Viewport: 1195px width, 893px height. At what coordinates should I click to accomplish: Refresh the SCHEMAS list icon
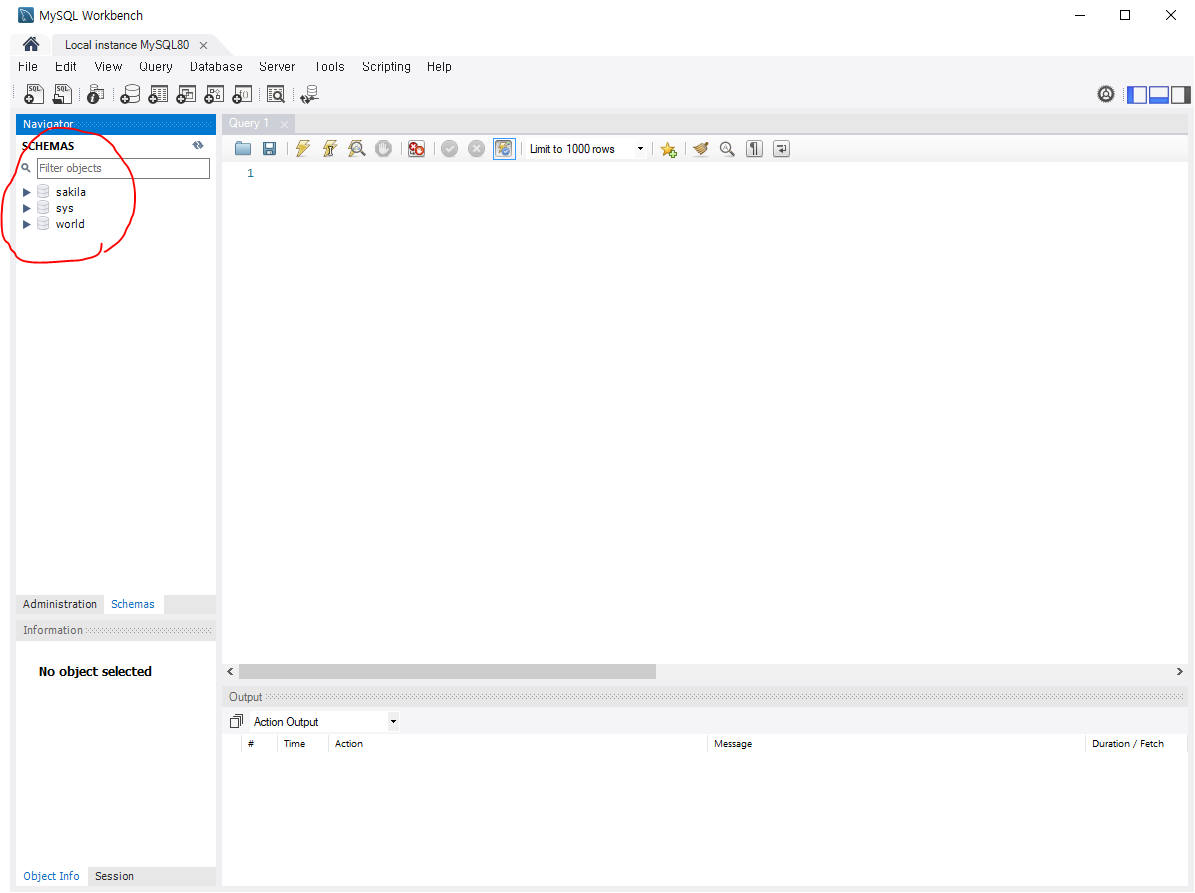click(x=198, y=146)
